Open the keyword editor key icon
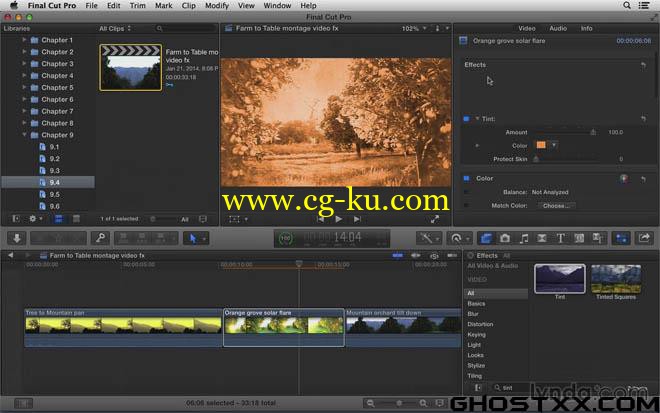The width and height of the screenshot is (660, 413). click(x=100, y=238)
